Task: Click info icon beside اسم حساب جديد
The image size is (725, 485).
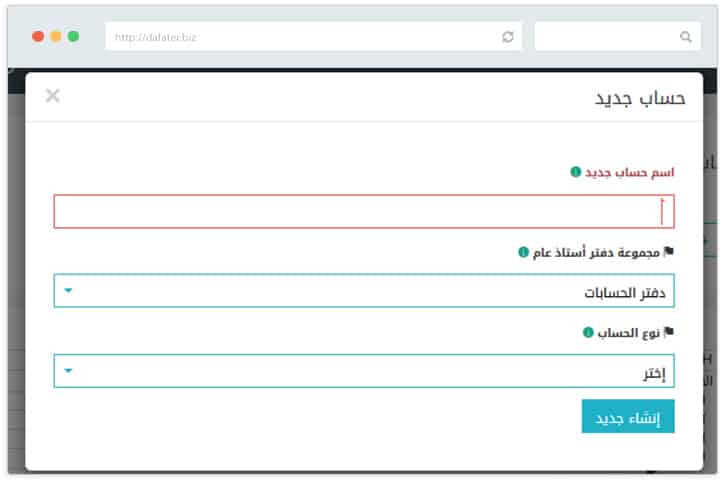Action: pyautogui.click(x=575, y=172)
